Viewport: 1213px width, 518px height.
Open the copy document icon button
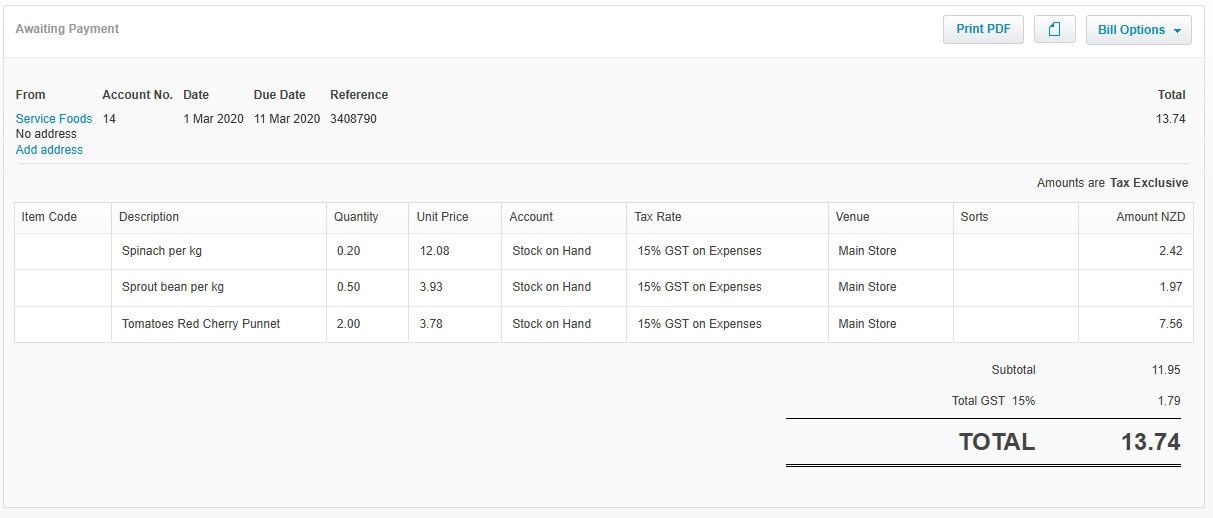[1054, 29]
